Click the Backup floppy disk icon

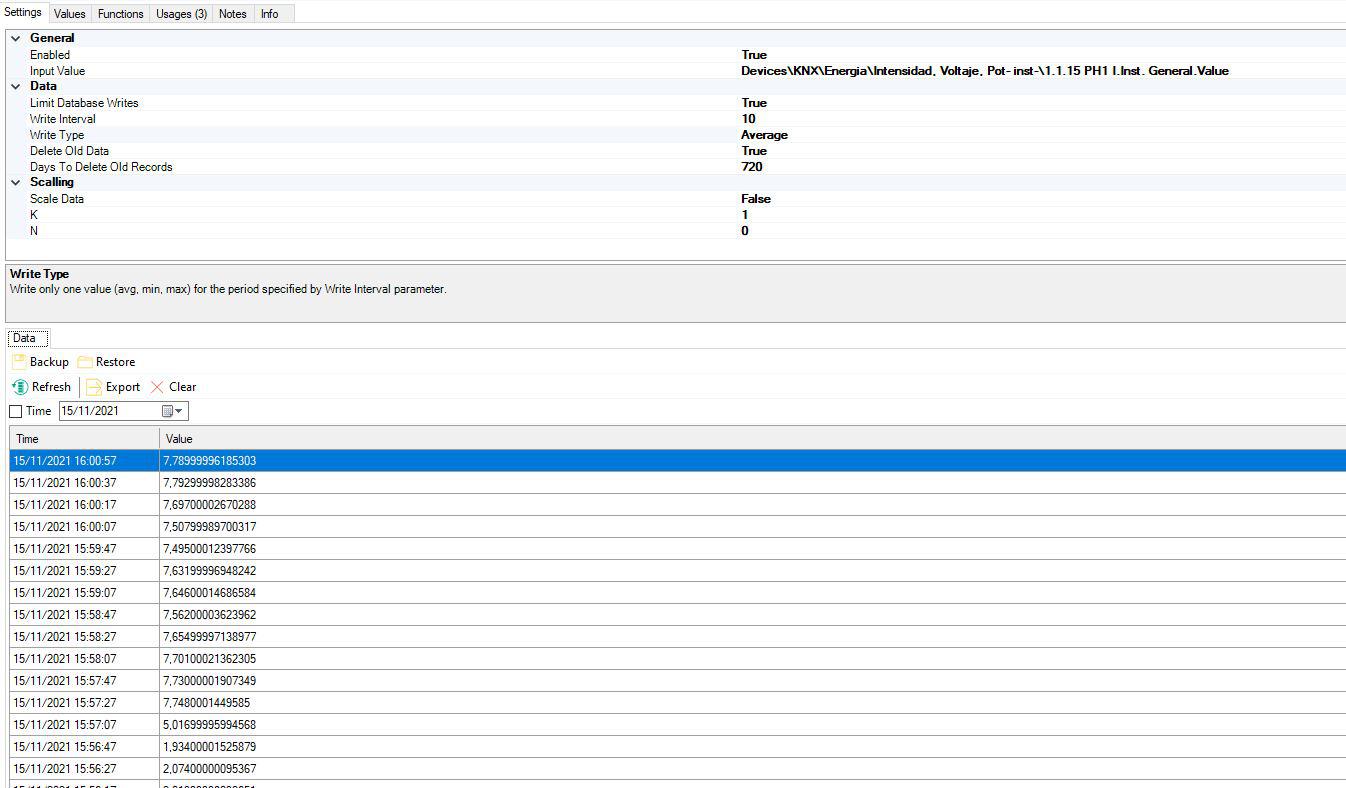coord(19,362)
